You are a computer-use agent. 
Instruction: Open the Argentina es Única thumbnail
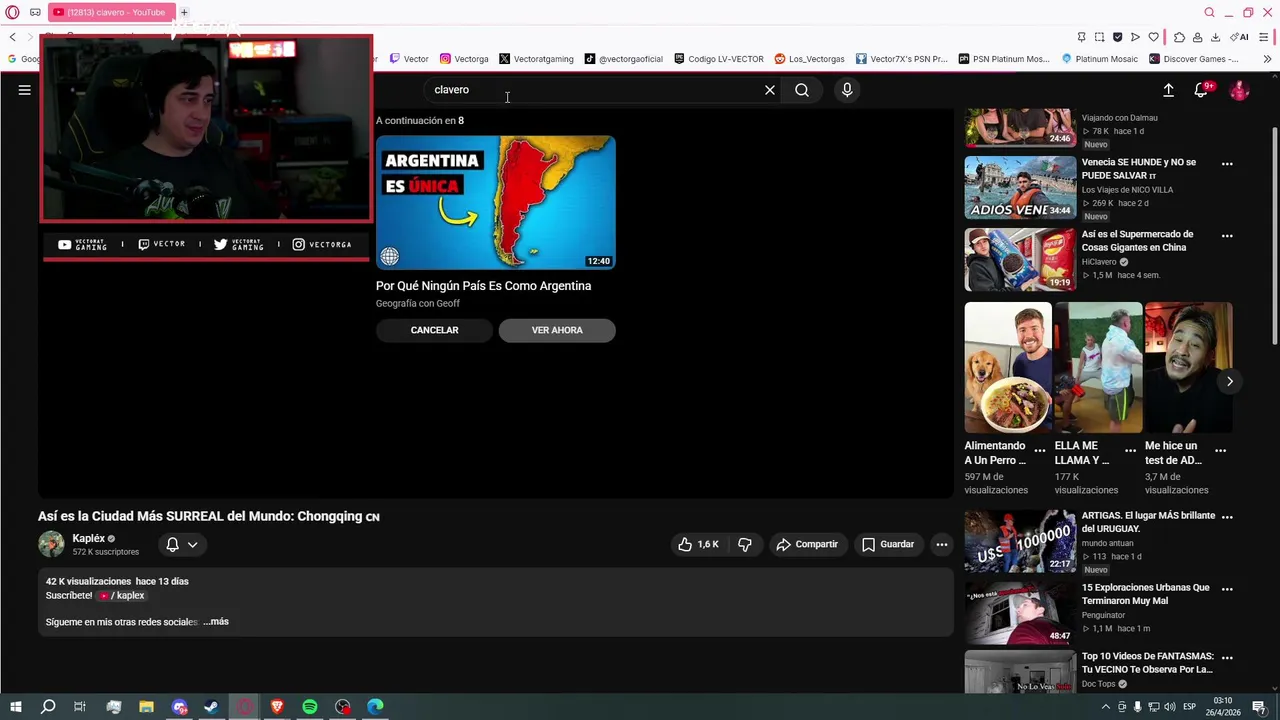click(x=496, y=202)
